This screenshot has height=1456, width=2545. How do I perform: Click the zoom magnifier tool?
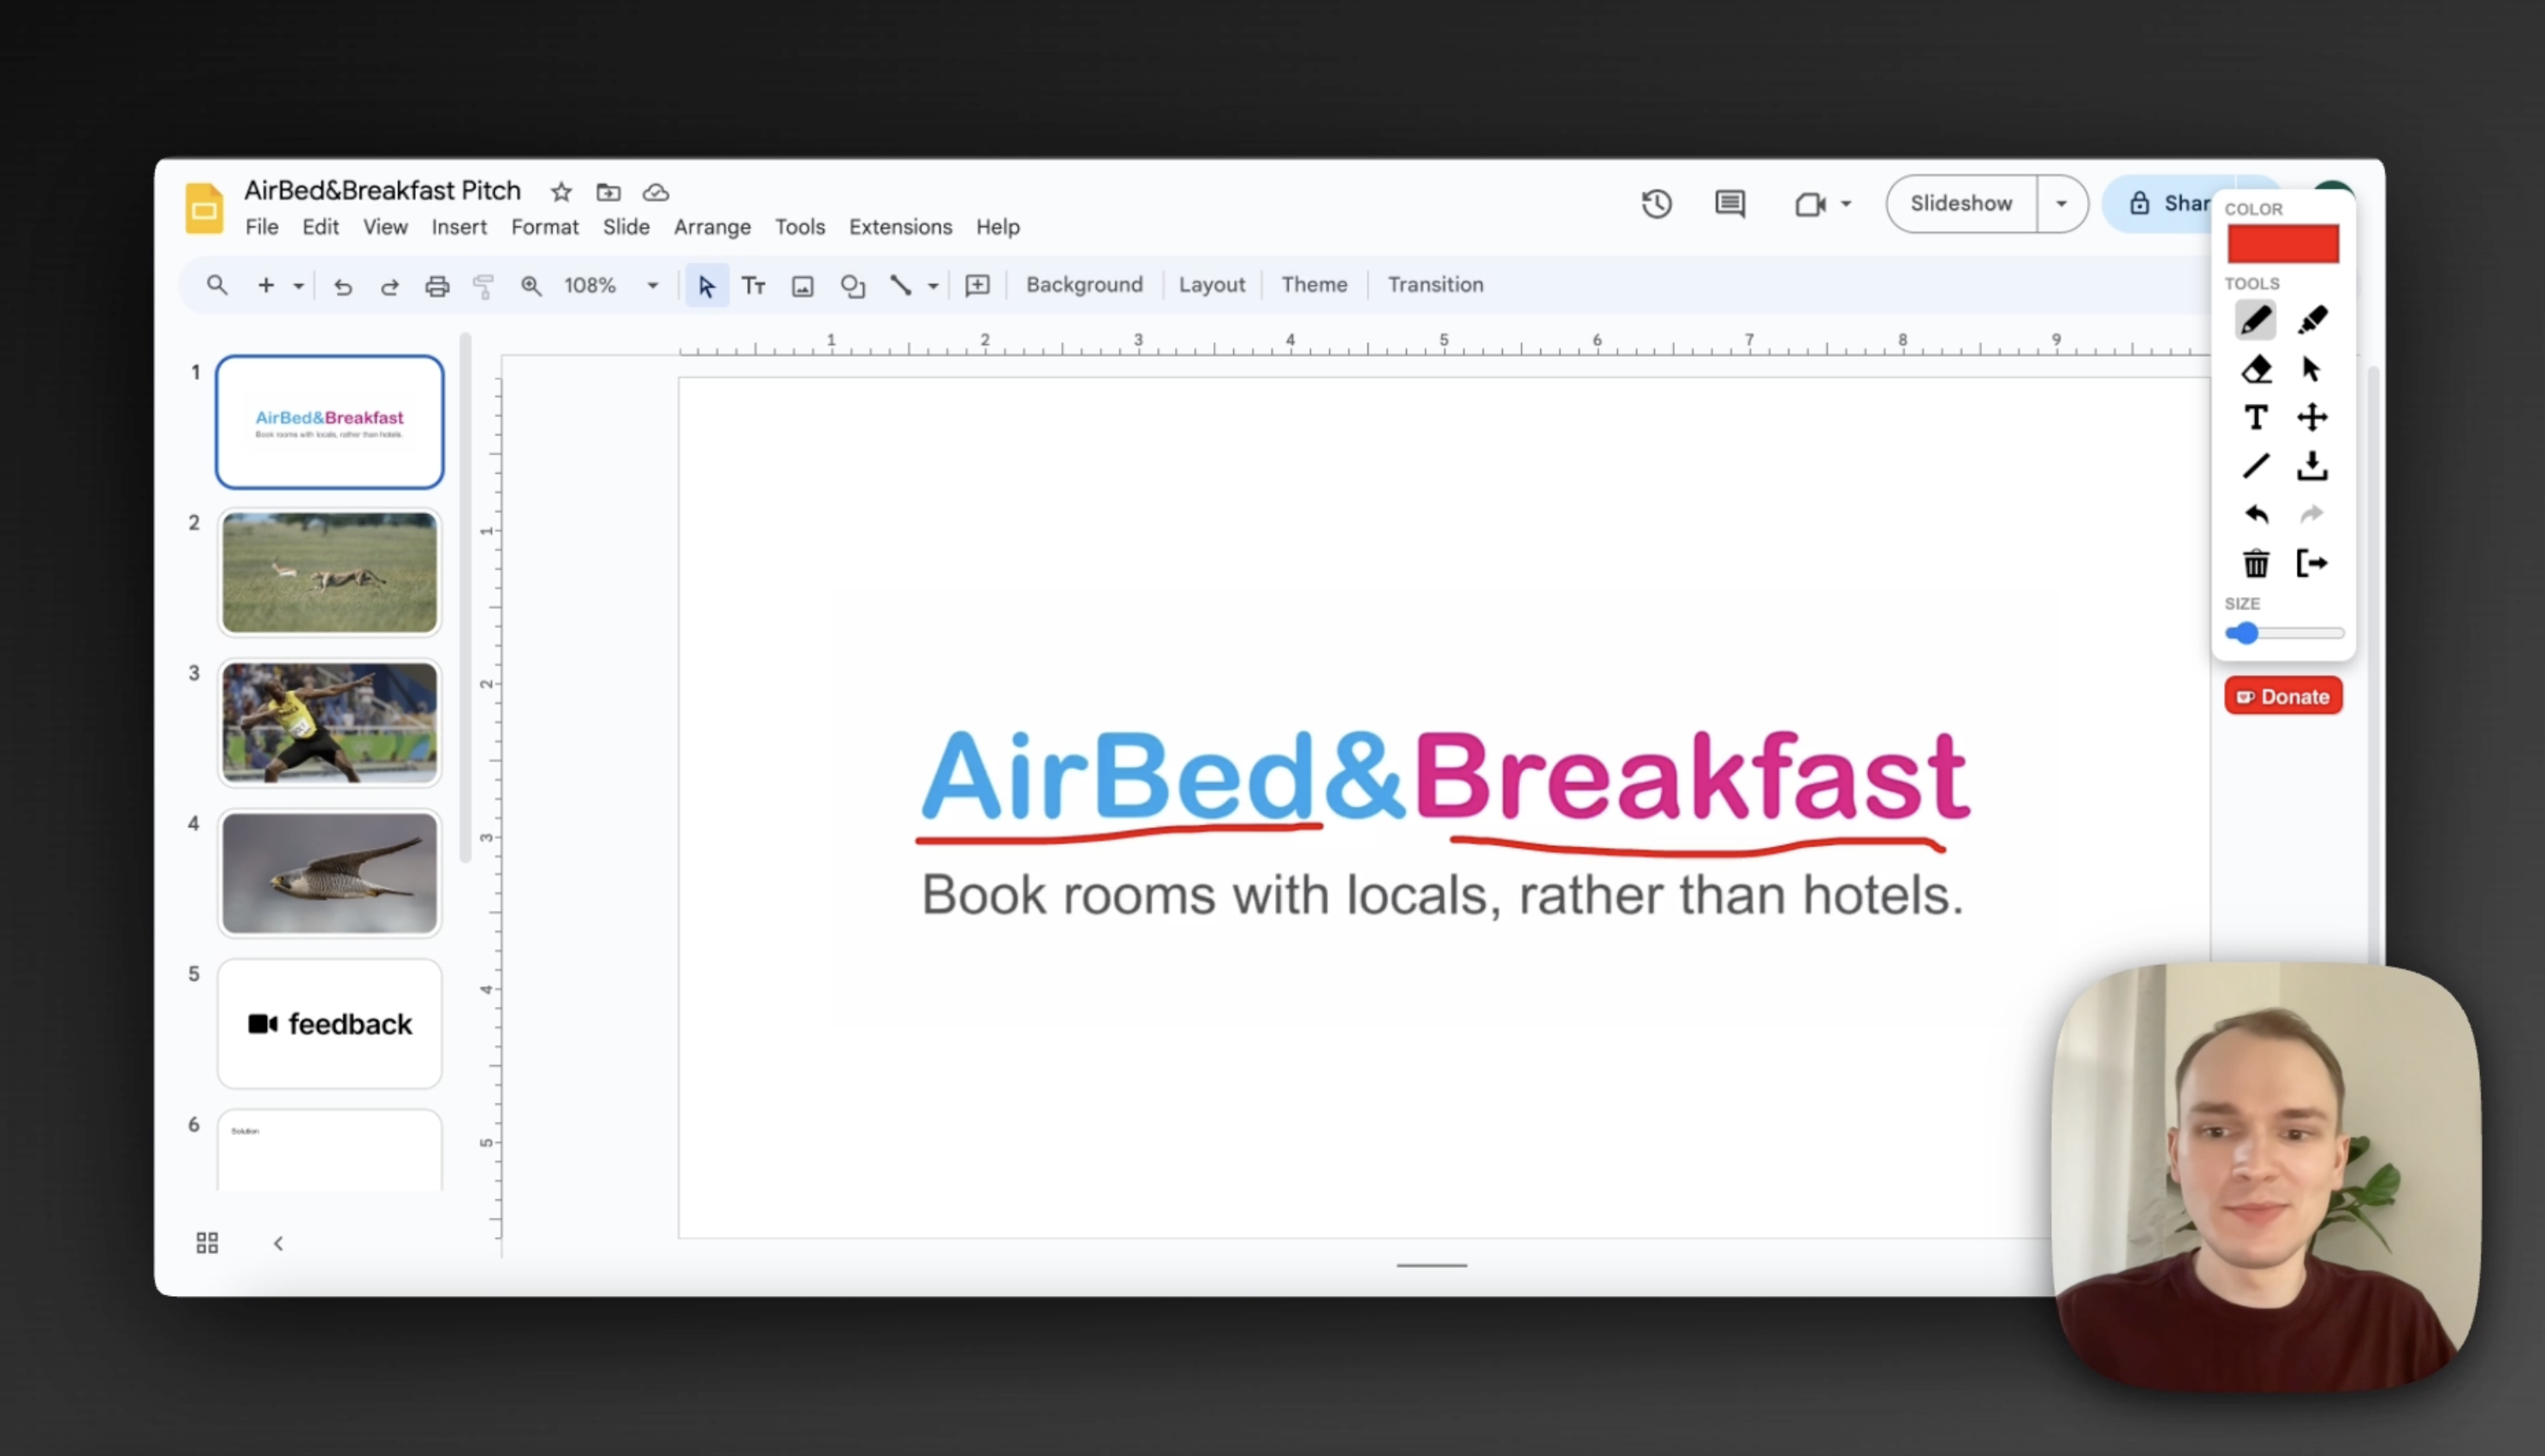pyautogui.click(x=531, y=286)
